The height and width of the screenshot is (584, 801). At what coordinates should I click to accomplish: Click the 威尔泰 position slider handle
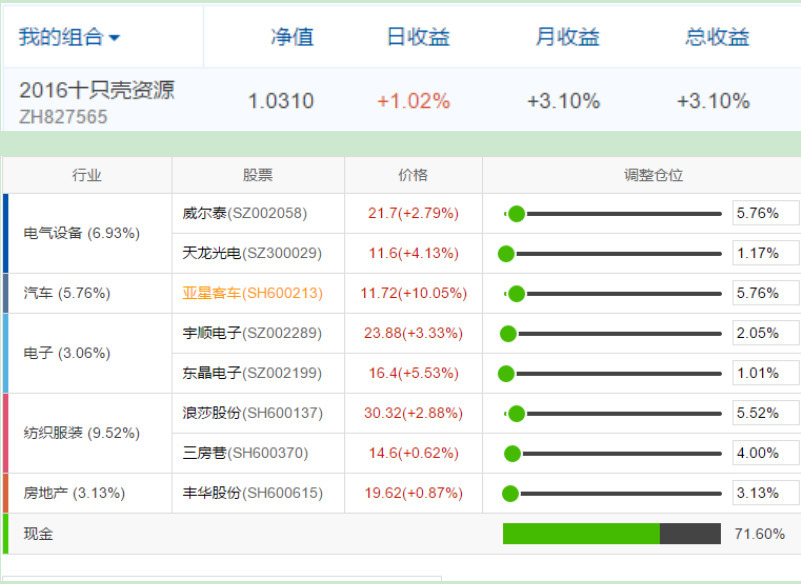pos(516,214)
